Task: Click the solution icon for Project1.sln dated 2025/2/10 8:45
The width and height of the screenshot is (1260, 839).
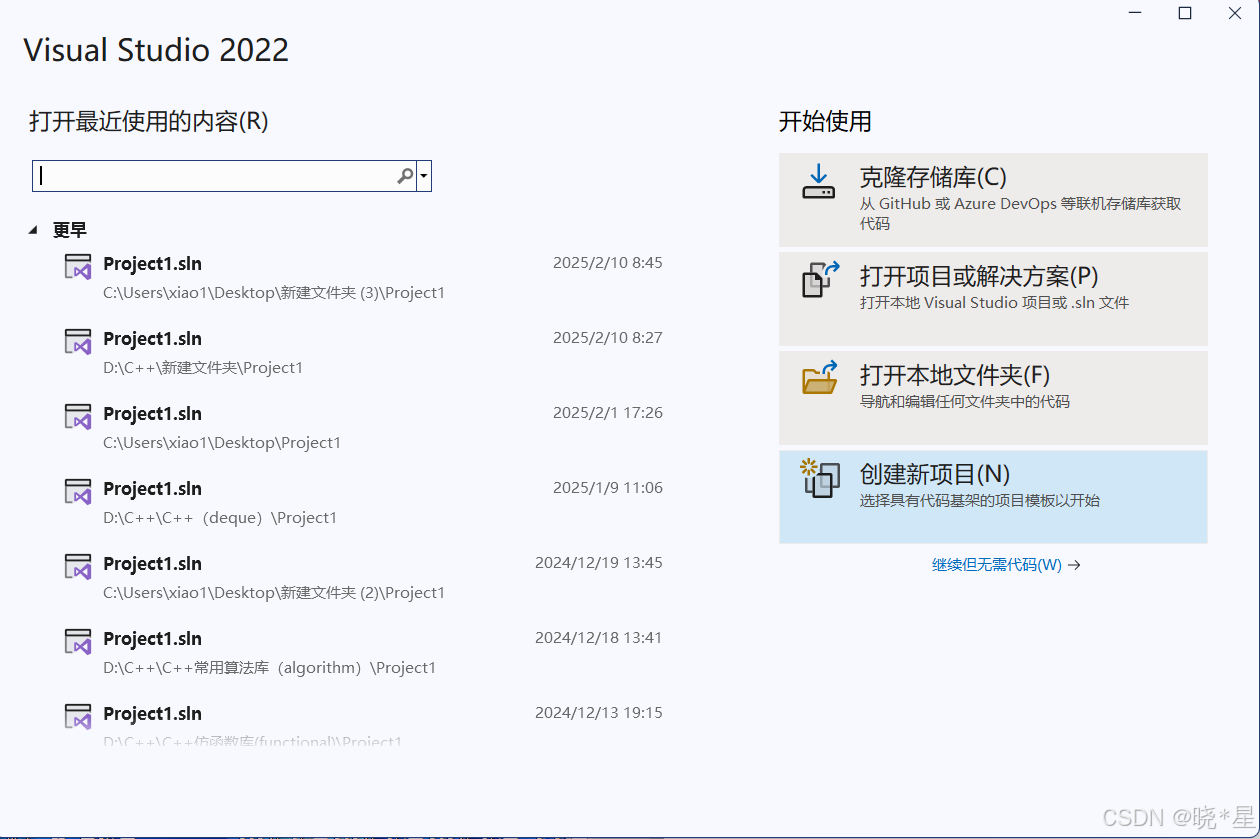Action: tap(78, 266)
